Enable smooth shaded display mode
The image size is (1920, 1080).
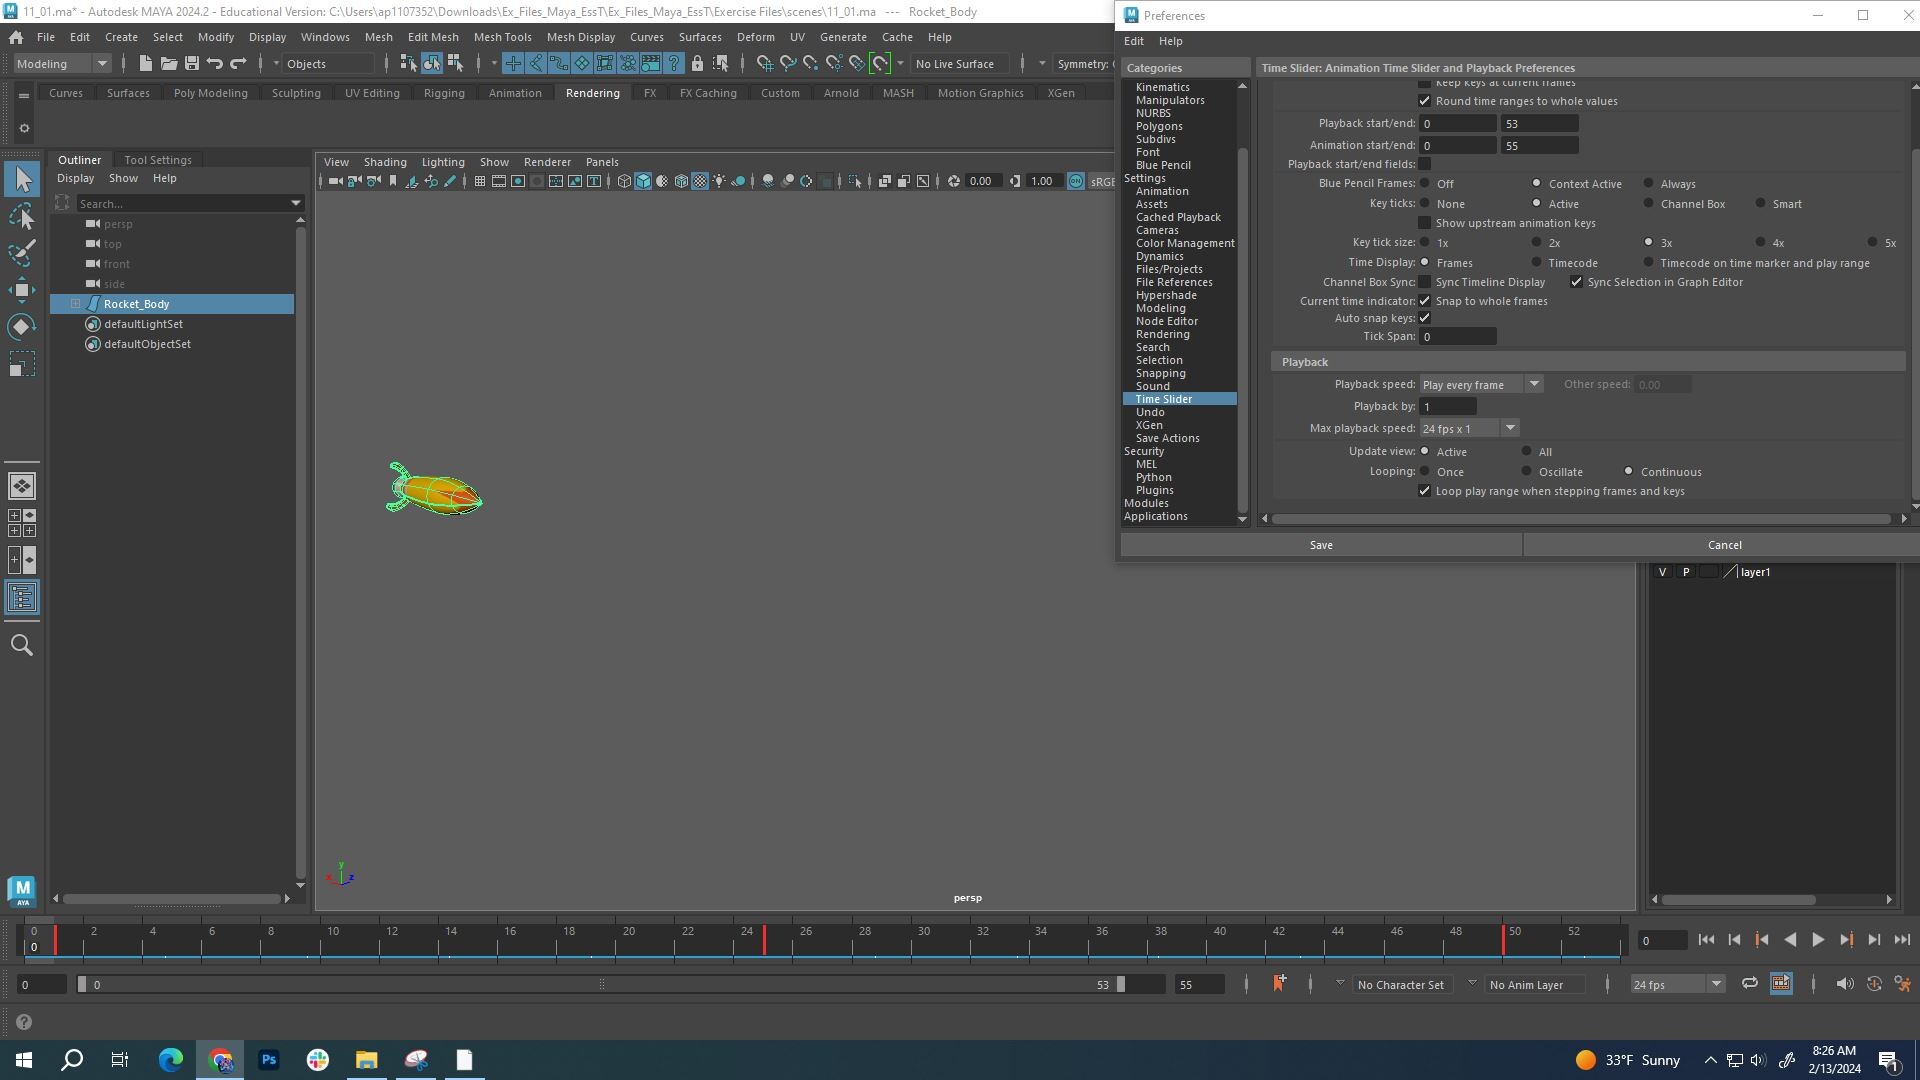tap(643, 181)
